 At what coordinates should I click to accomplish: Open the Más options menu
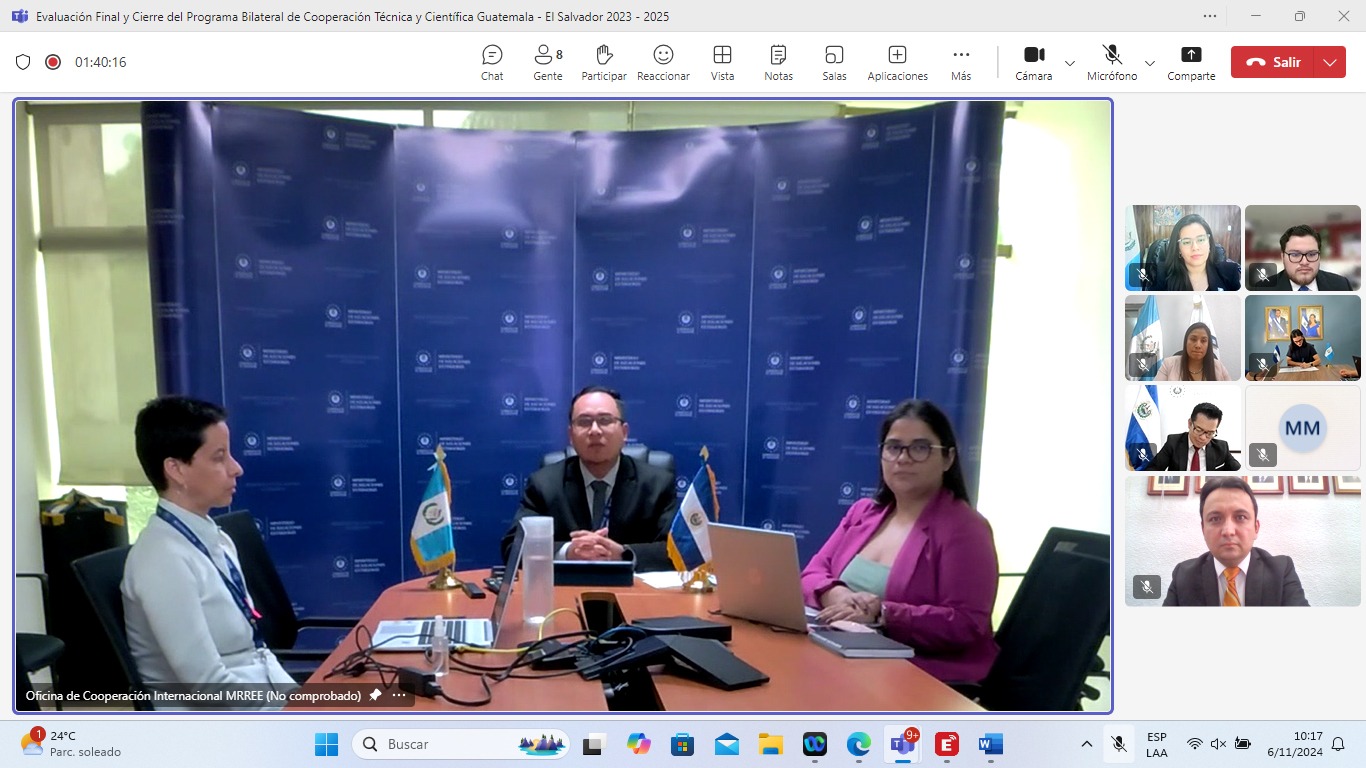(961, 62)
